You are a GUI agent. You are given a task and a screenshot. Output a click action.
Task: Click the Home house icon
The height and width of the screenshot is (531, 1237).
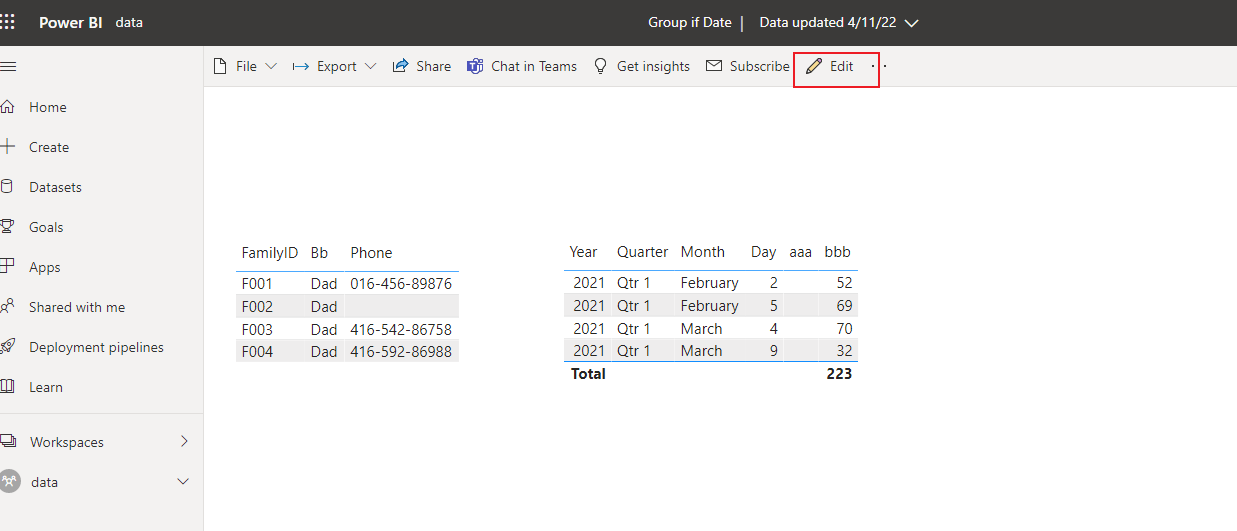click(x=7, y=106)
